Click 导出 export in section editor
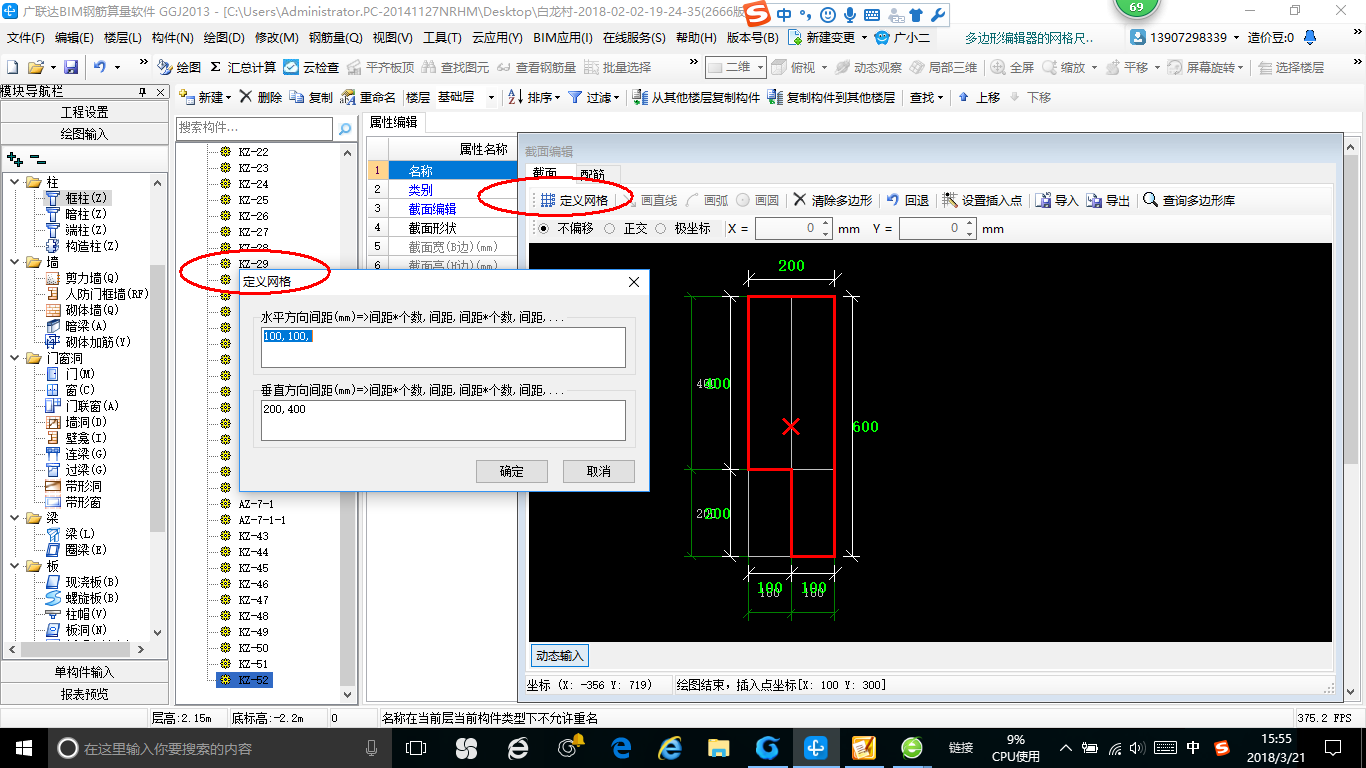The height and width of the screenshot is (768, 1366). (1108, 200)
